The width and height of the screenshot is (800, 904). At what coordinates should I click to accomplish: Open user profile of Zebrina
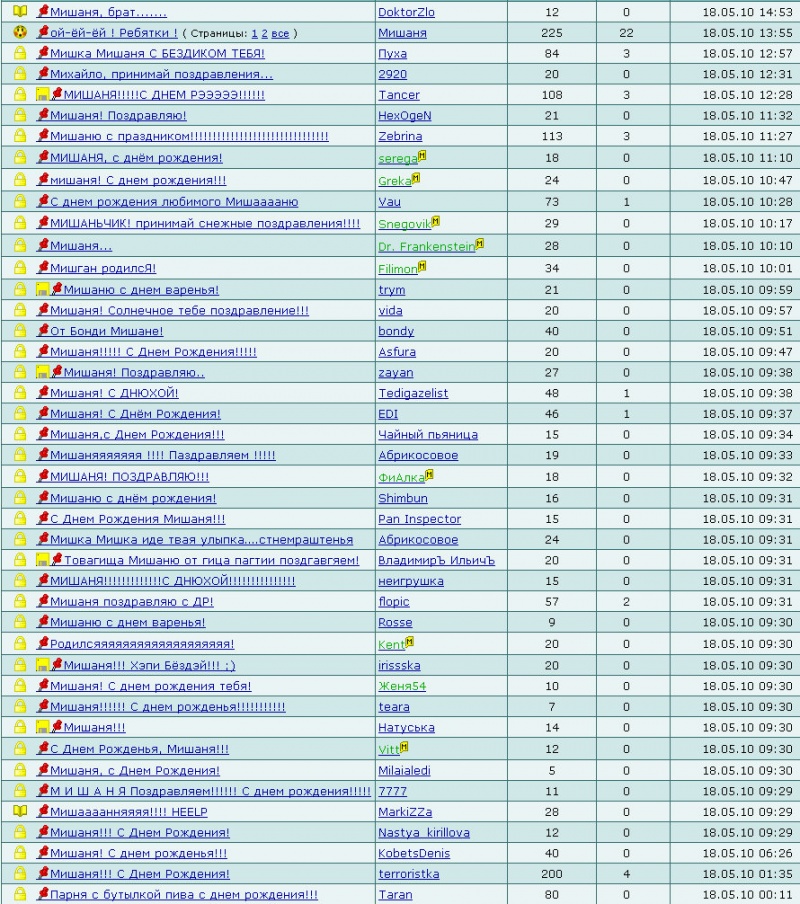coord(400,137)
